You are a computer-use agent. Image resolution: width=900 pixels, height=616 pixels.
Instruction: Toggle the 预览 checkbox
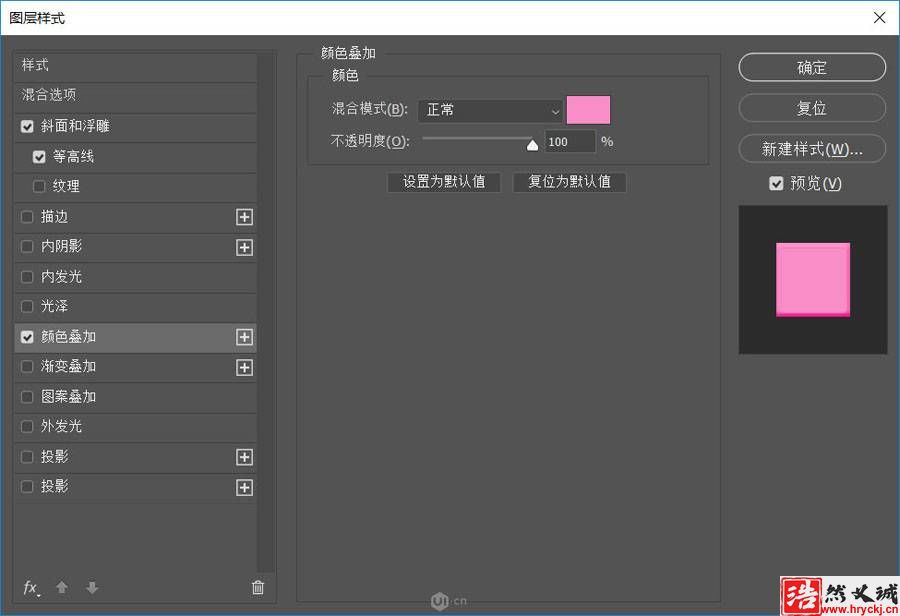(x=776, y=184)
